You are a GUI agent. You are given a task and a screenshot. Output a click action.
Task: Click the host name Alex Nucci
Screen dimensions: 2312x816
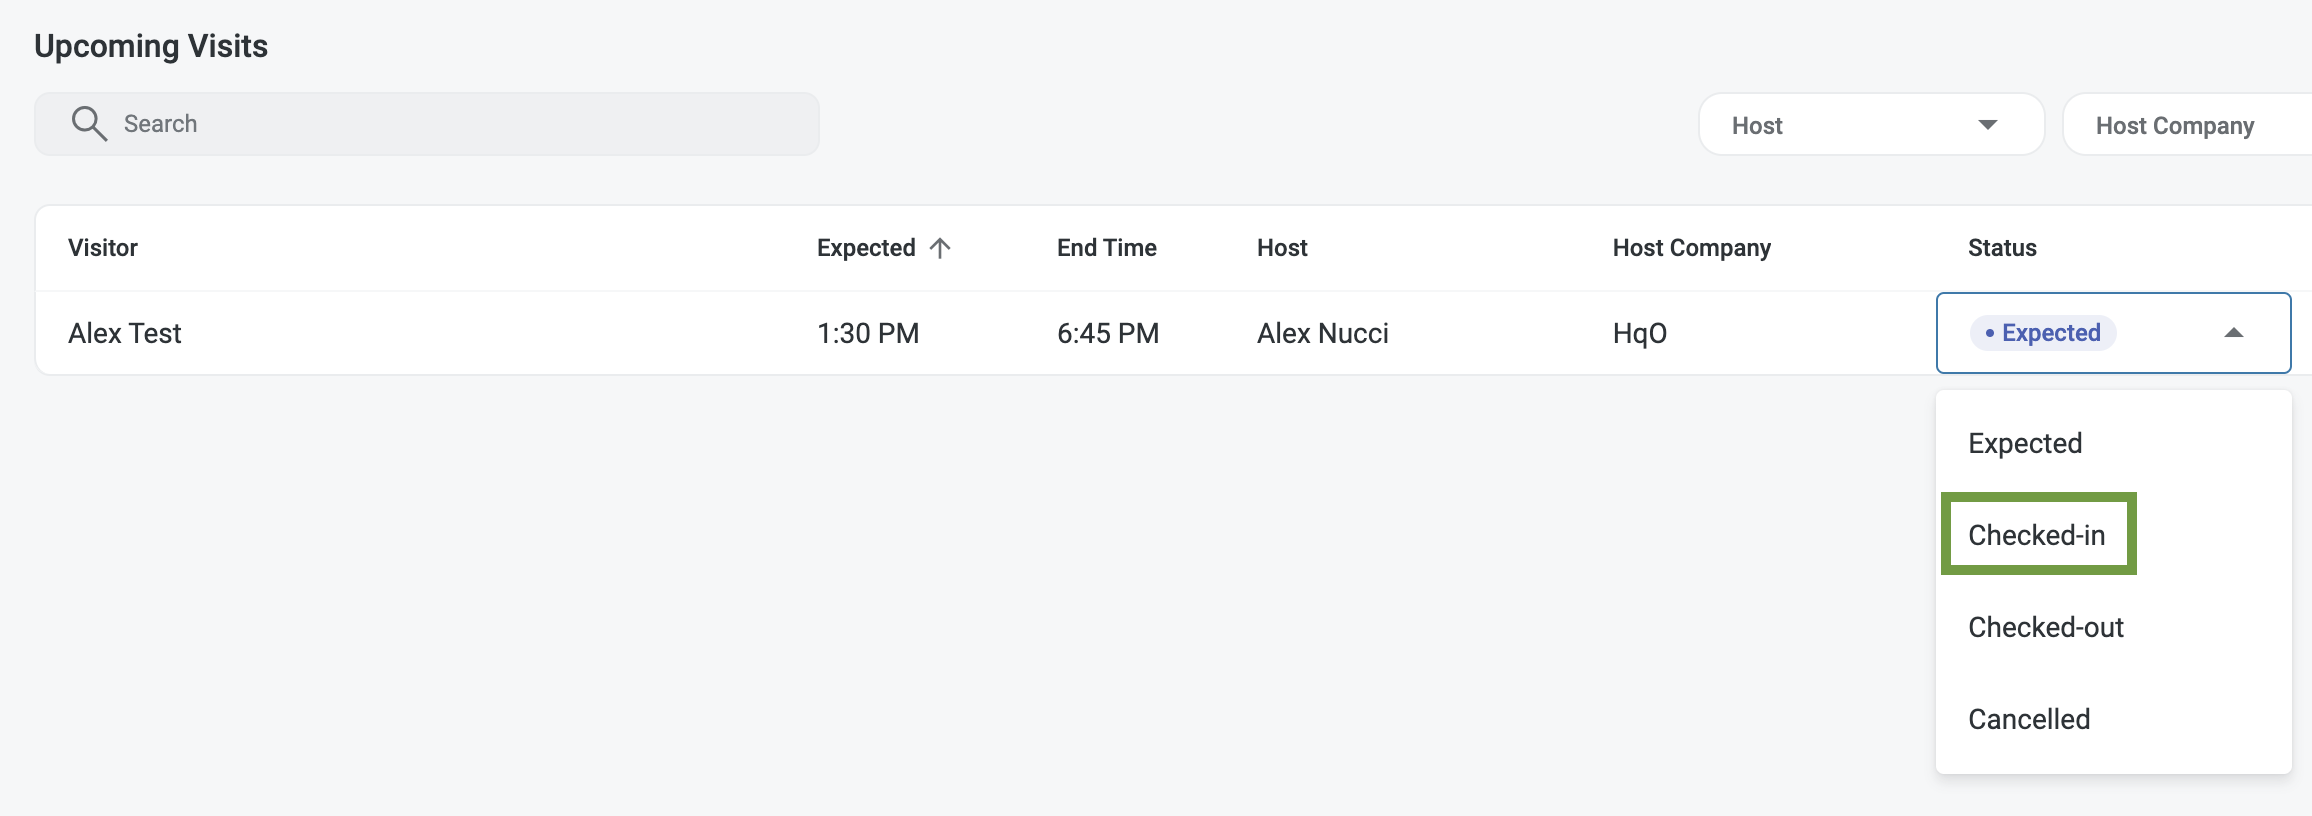[x=1322, y=333]
